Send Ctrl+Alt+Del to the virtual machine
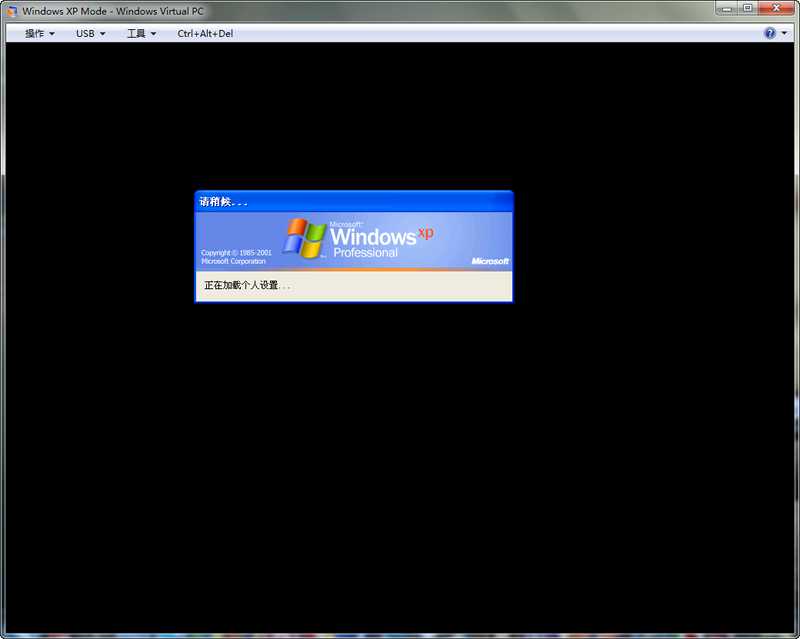The image size is (800, 639). point(205,34)
